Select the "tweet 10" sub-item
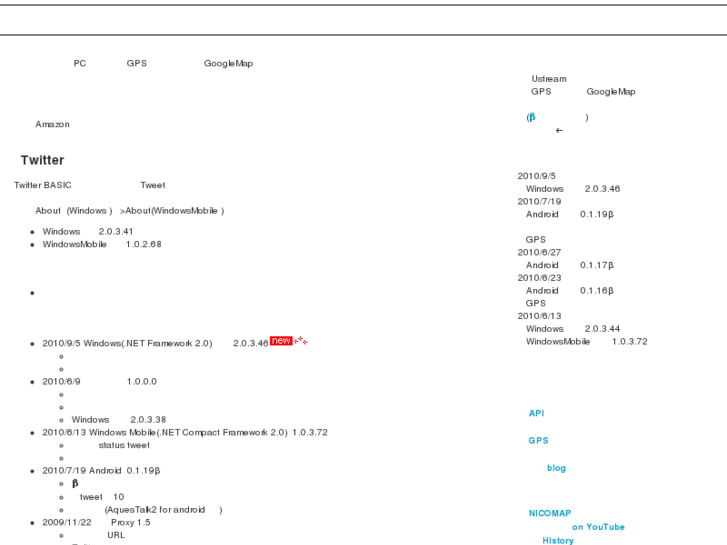 [102, 497]
